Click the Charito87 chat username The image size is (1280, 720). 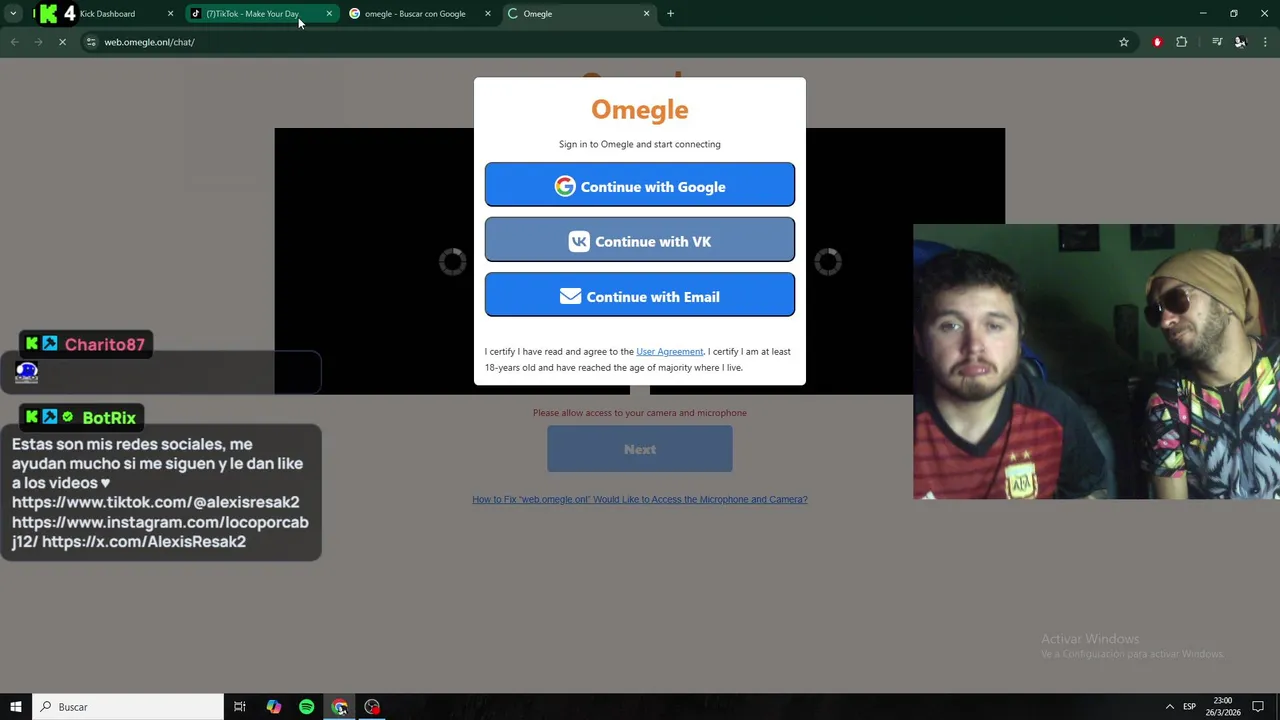[x=104, y=344]
